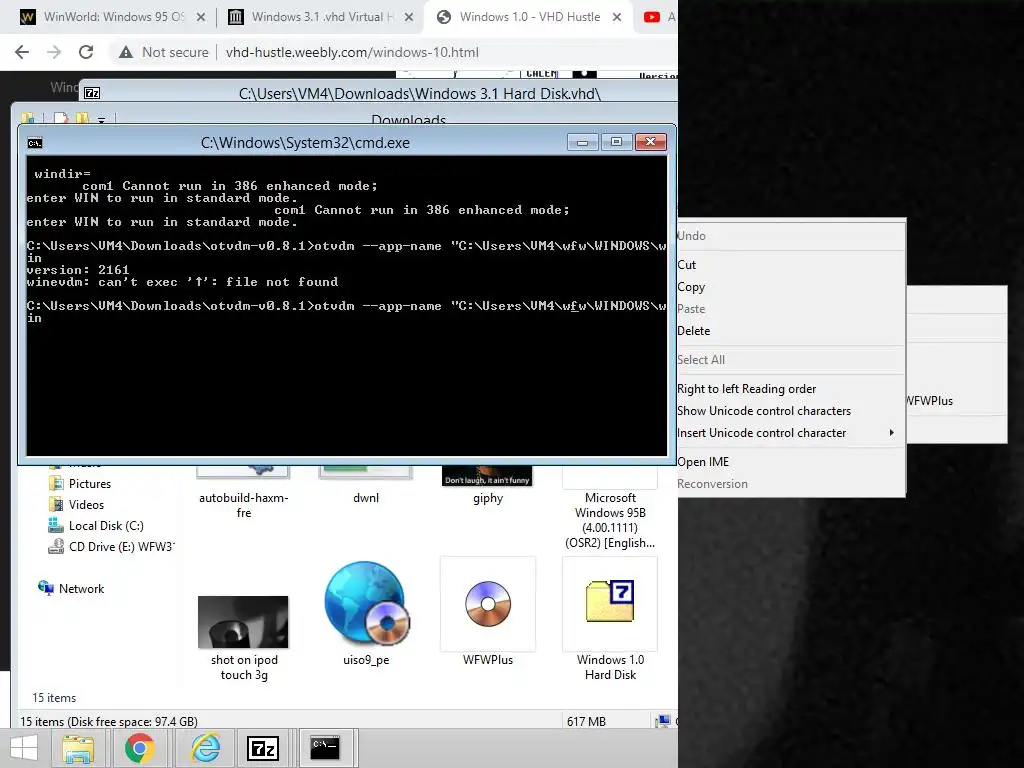Select the autobuild-haxm-fre item label

[x=244, y=505]
